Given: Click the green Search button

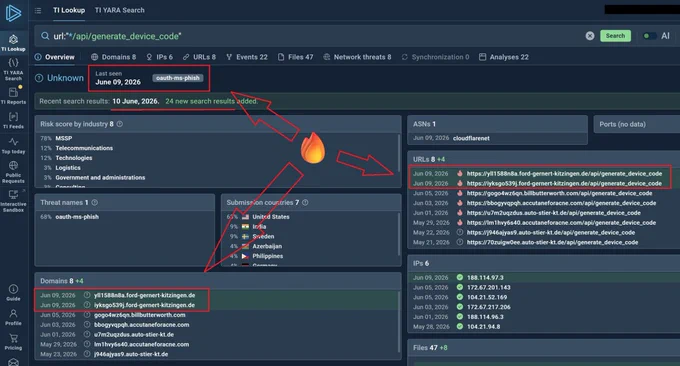Looking at the screenshot, I should [x=615, y=36].
